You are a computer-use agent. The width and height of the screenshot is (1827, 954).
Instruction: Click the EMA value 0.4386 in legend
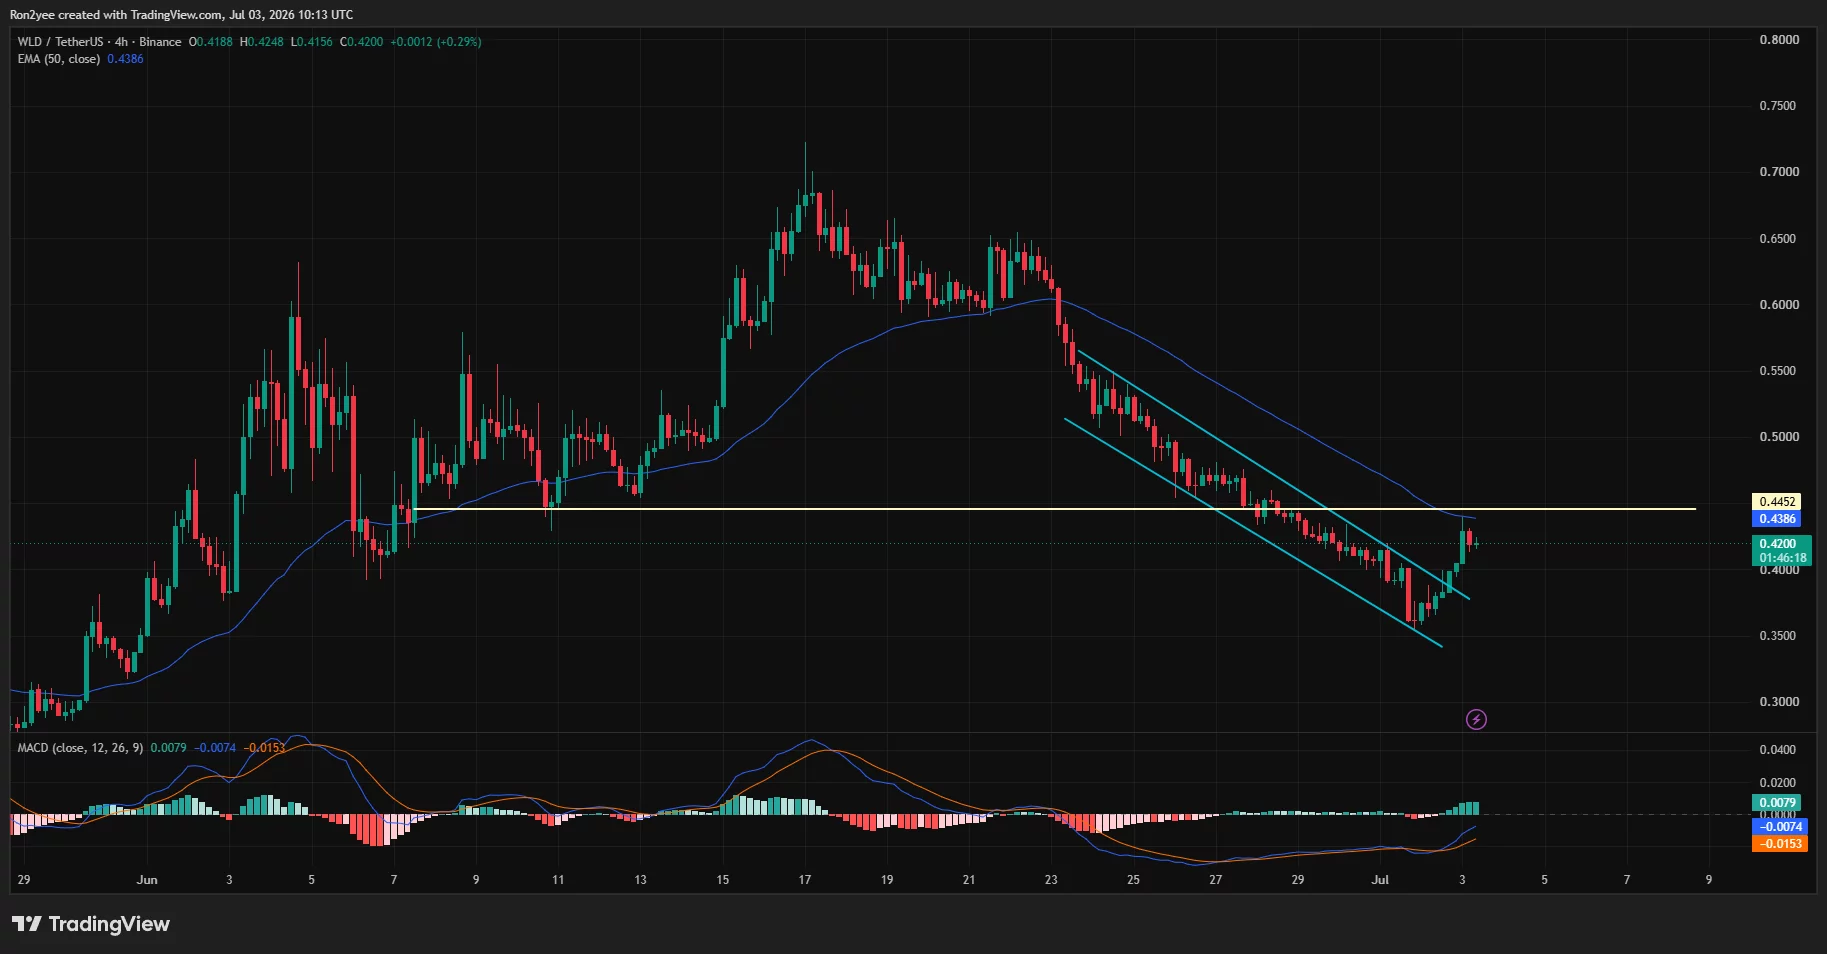tap(125, 59)
